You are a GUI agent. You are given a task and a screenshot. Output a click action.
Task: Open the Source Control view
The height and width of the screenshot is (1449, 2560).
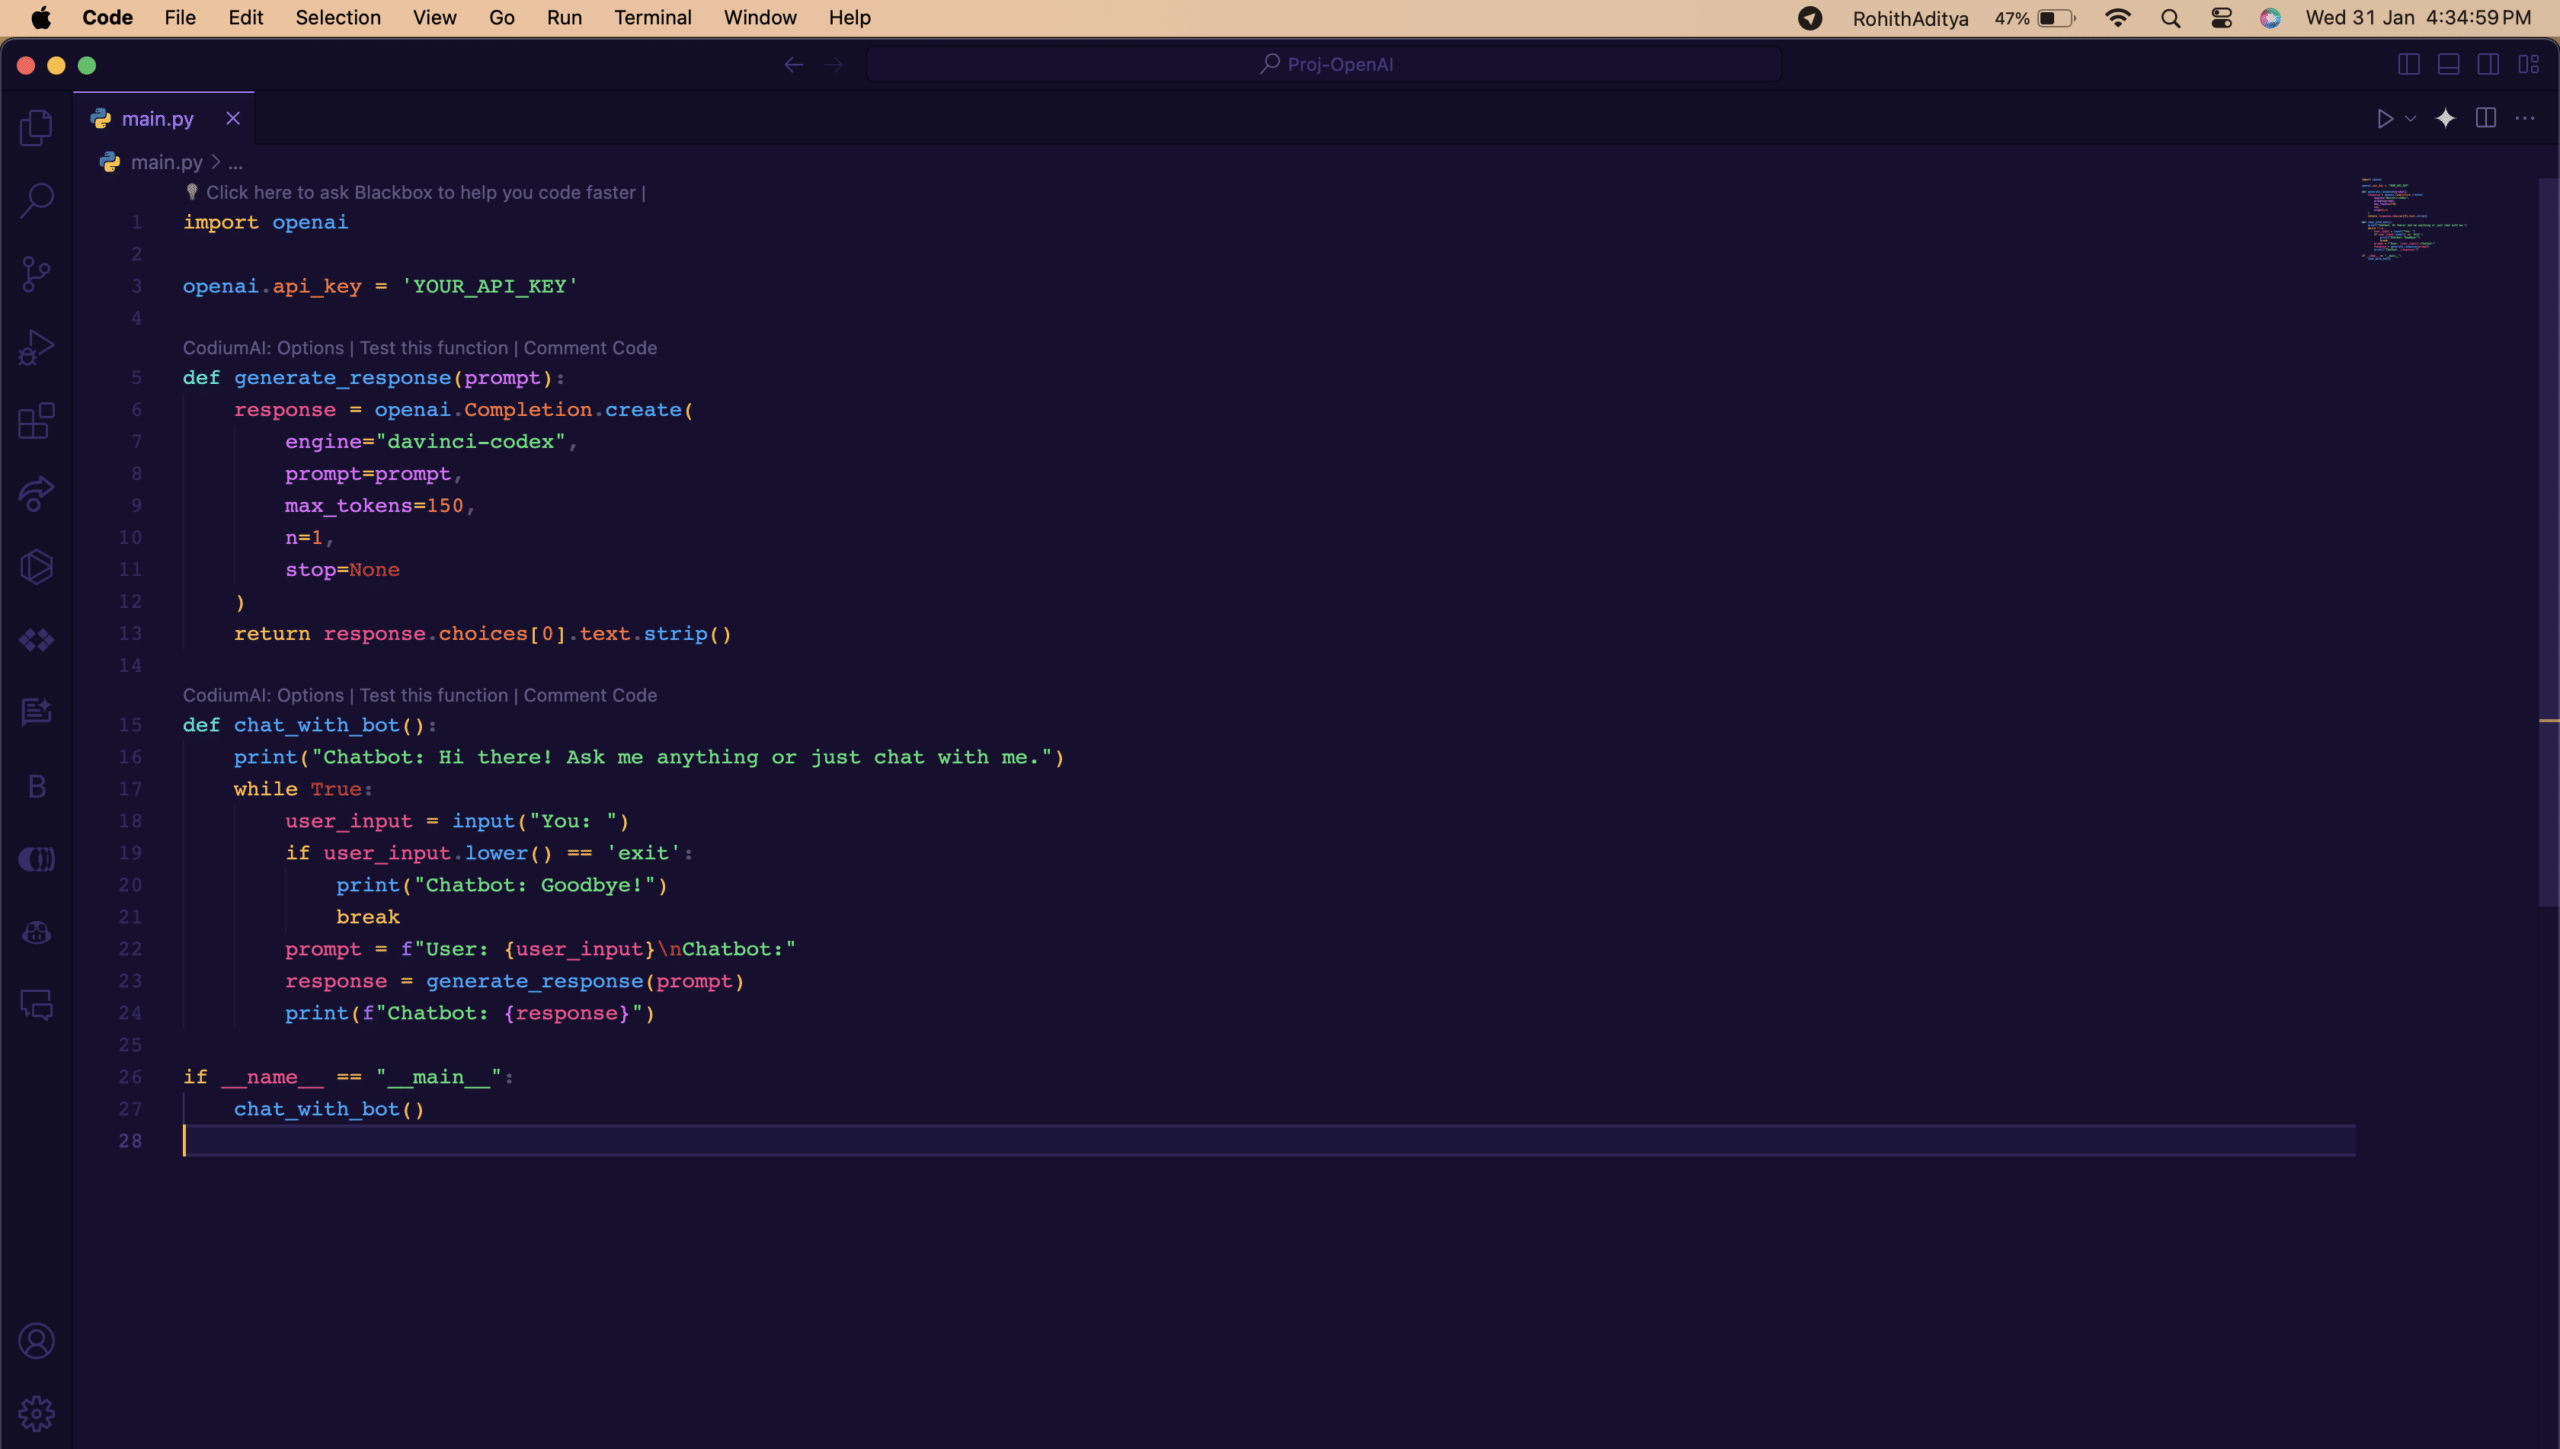click(37, 274)
